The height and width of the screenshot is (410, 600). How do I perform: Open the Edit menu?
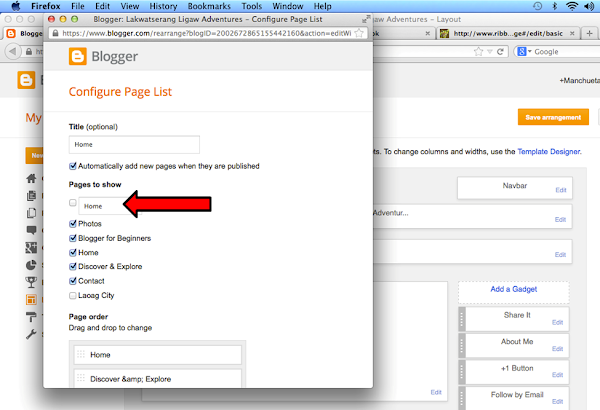[x=103, y=6]
